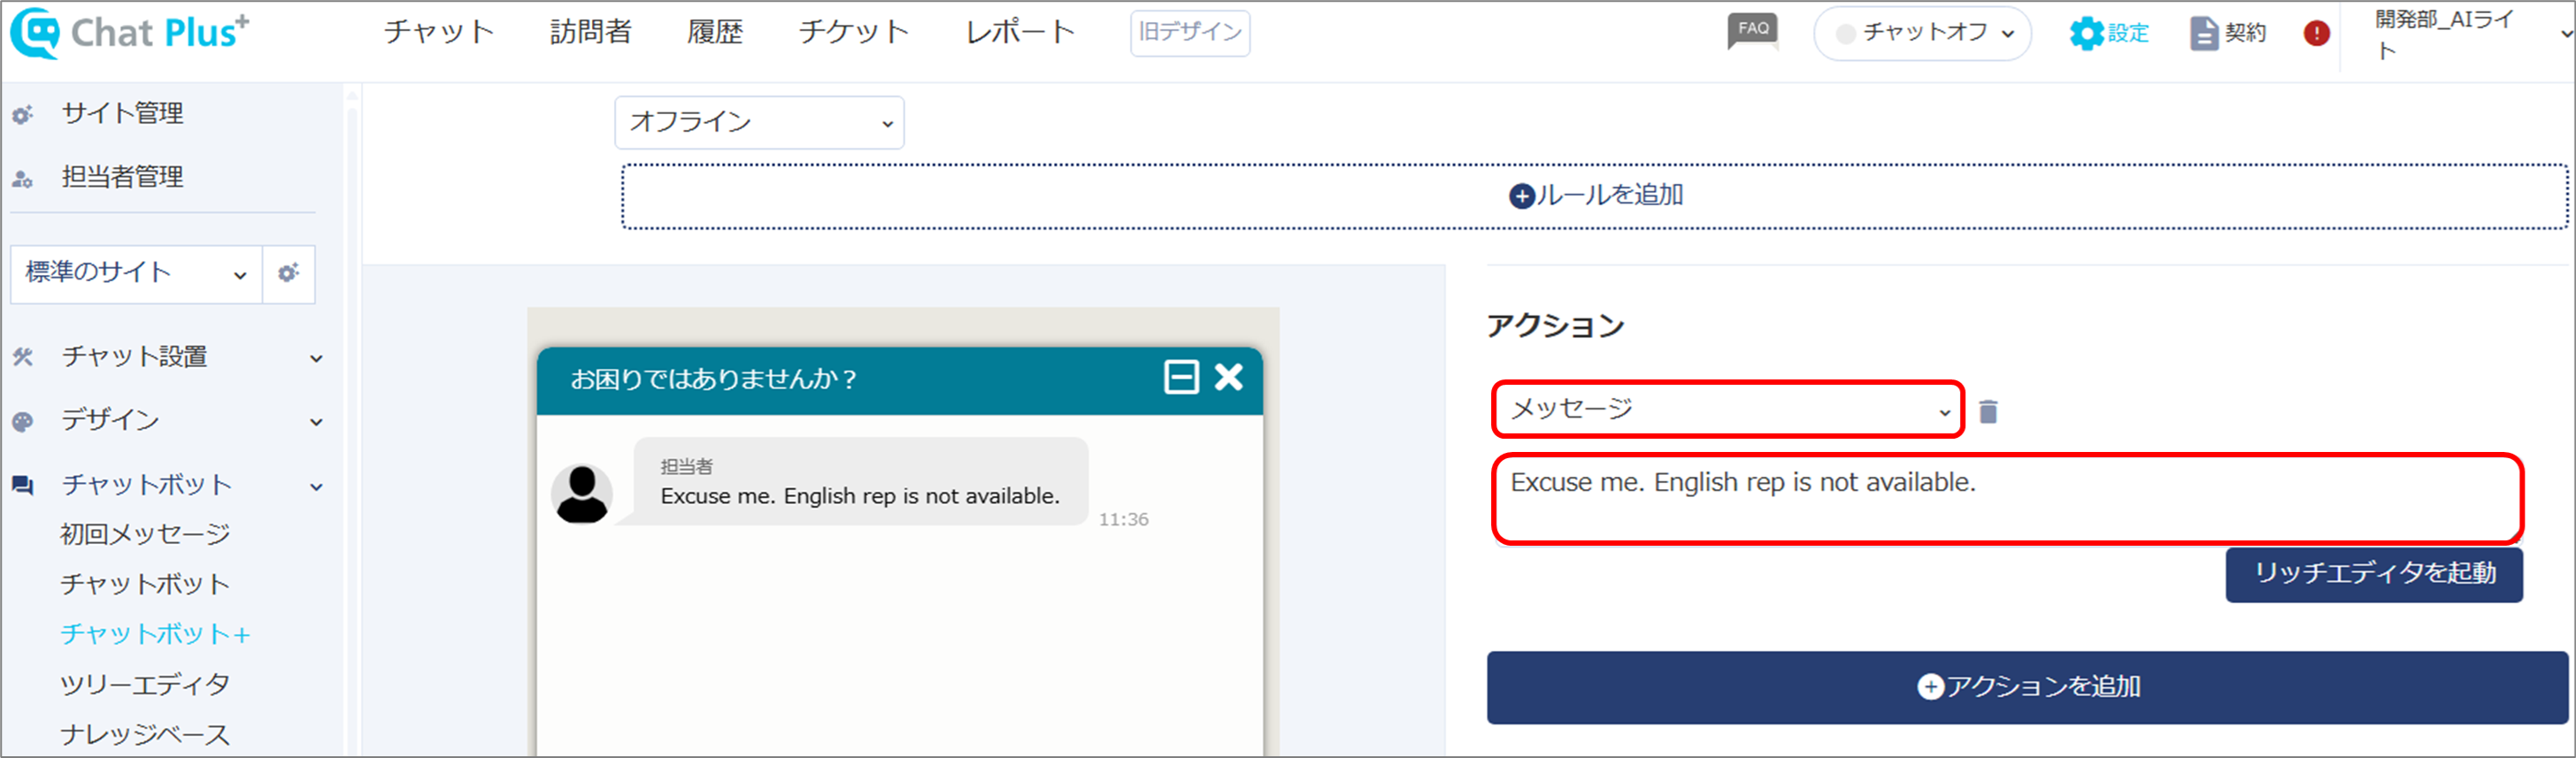Screen dimensions: 2576x758
Task: Switch to 旧デザイン
Action: (1190, 33)
